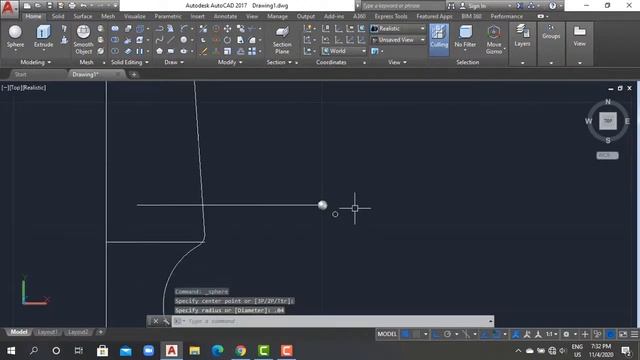
Task: Click the keyword search box
Action: pyautogui.click(x=403, y=6)
